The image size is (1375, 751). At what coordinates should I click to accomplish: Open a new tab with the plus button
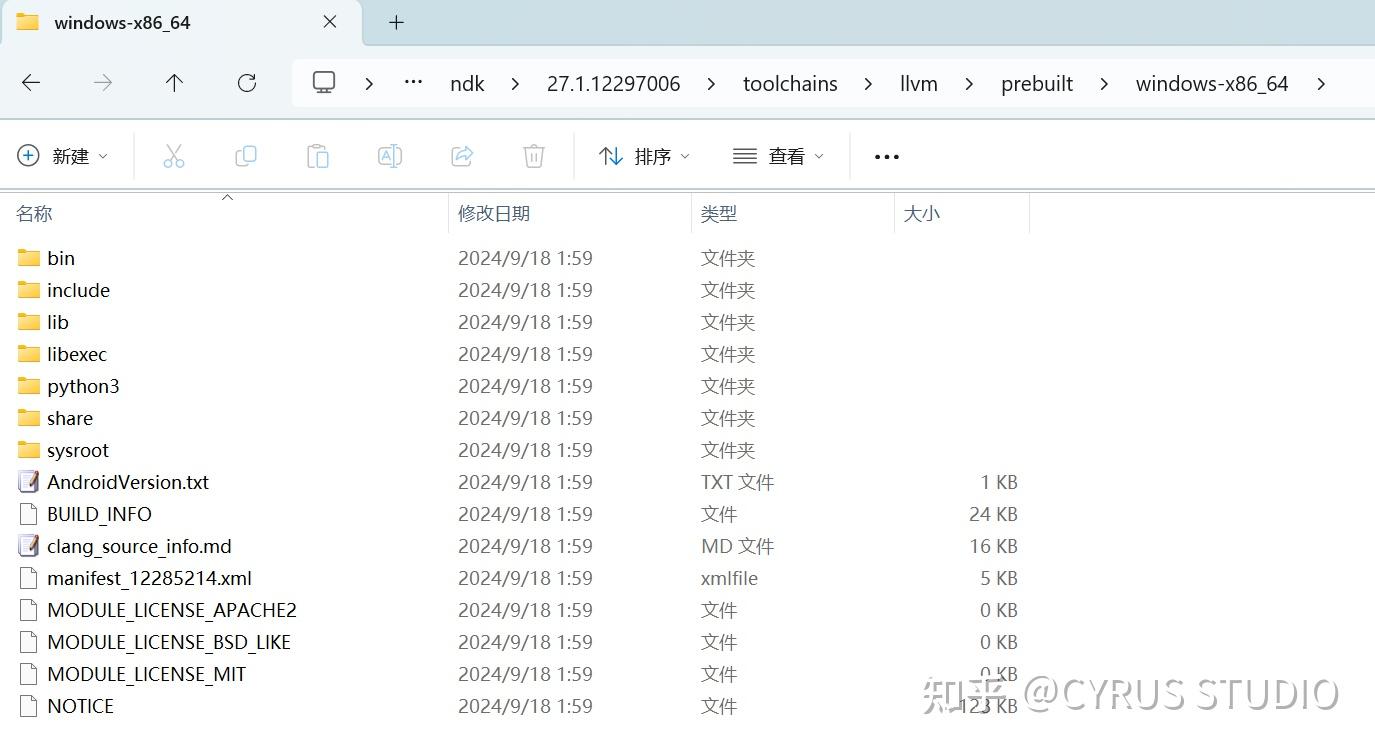point(395,21)
